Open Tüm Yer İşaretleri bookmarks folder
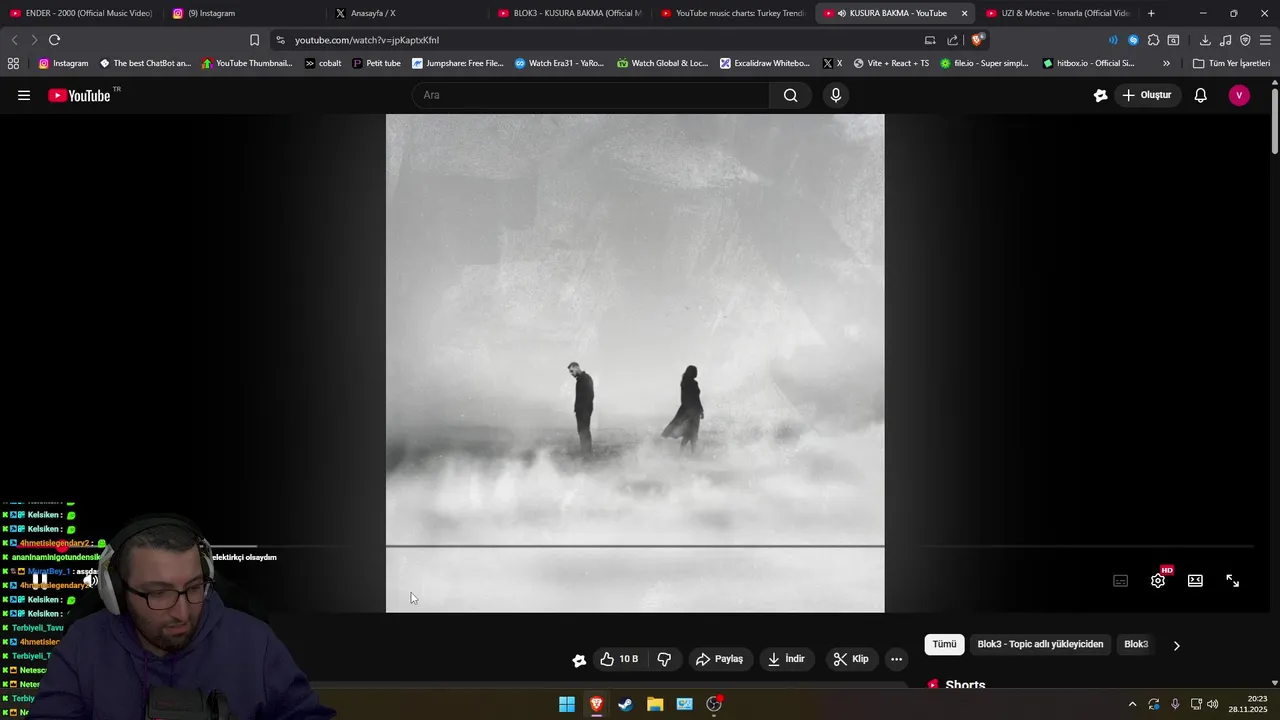 pyautogui.click(x=1231, y=63)
